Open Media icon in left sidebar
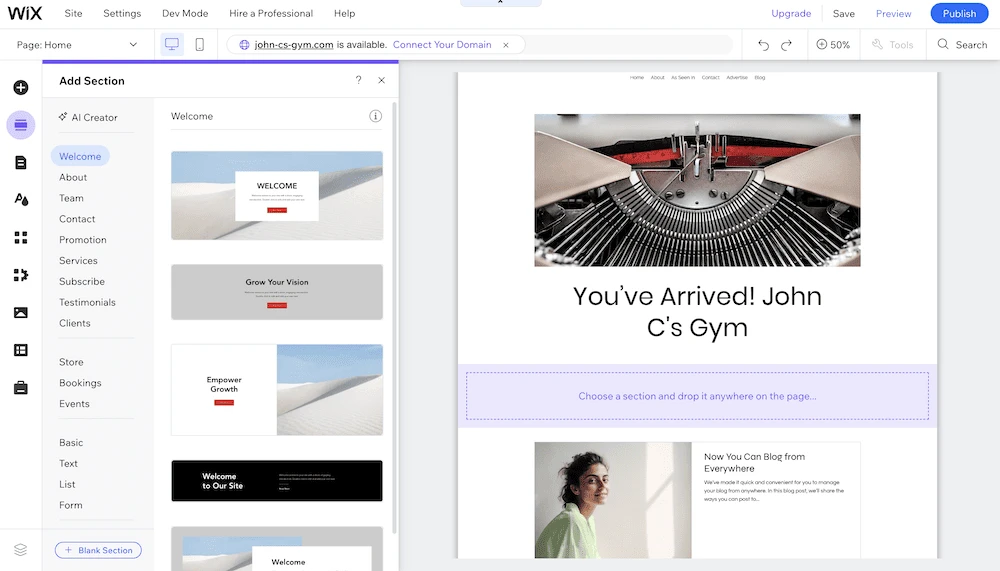The width and height of the screenshot is (1000, 571). pos(20,313)
